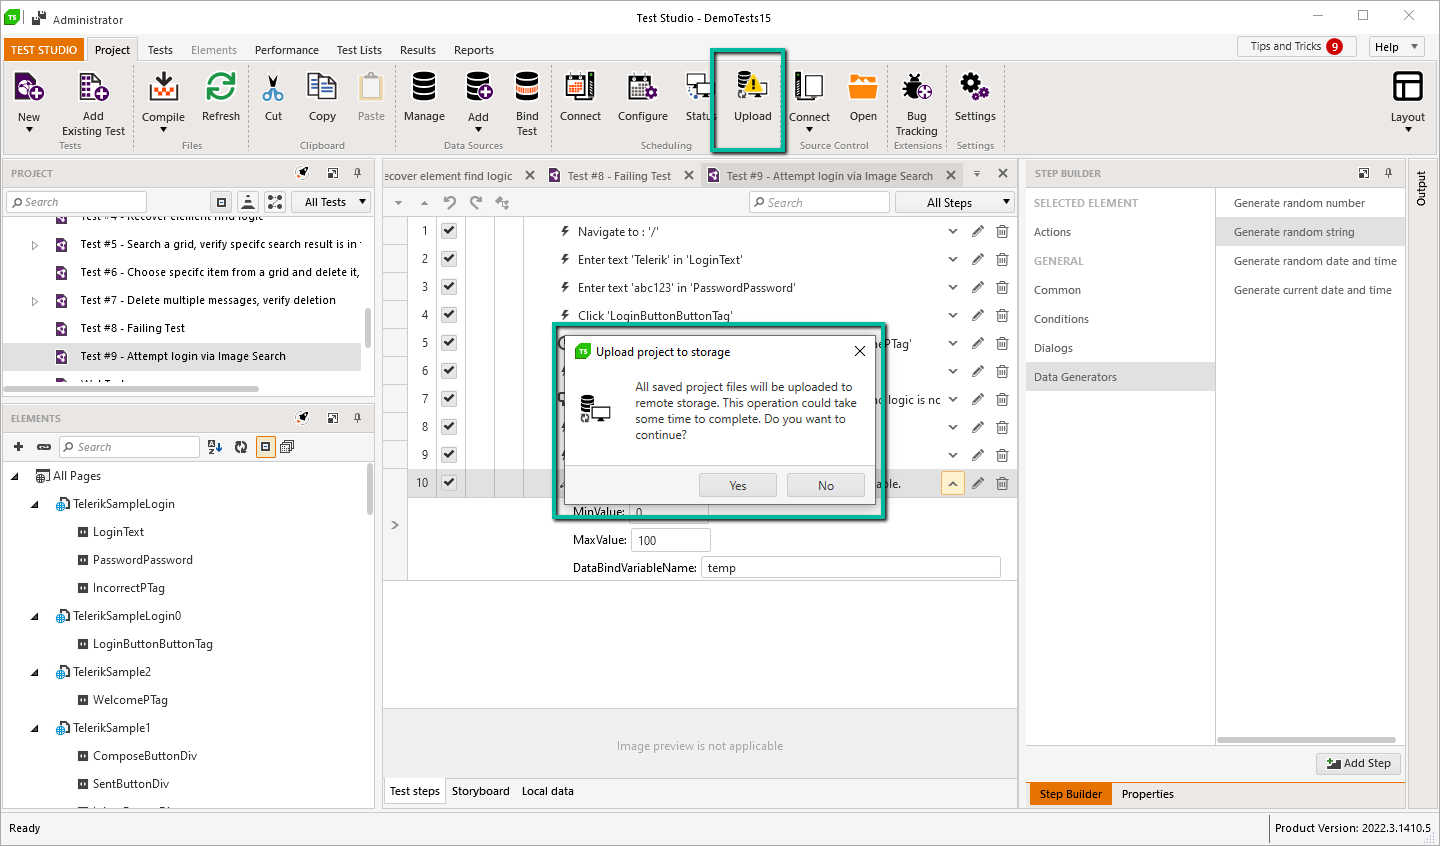Viewport: 1440px width, 846px height.
Task: Refresh the Elements explorer
Action: click(x=241, y=447)
